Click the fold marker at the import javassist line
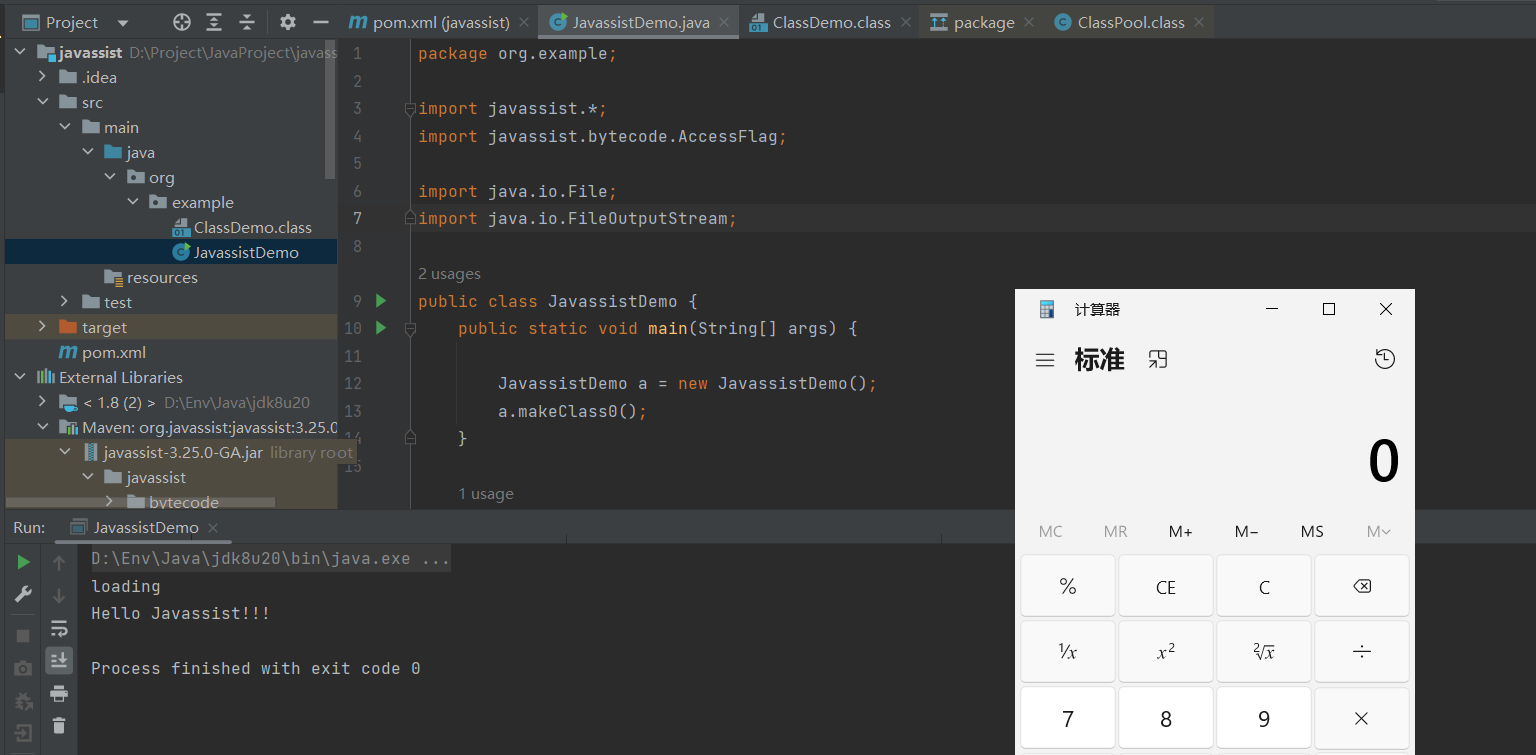The height and width of the screenshot is (755, 1536). (x=409, y=108)
